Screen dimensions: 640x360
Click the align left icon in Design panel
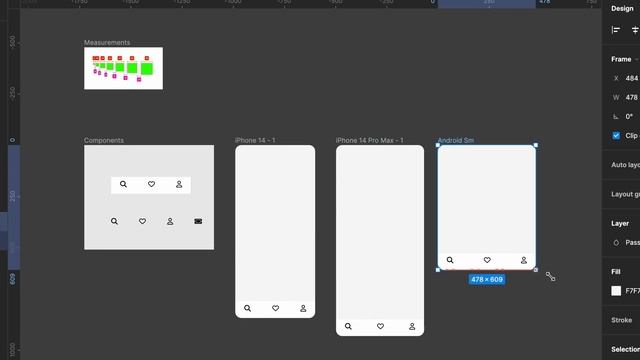tap(616, 30)
